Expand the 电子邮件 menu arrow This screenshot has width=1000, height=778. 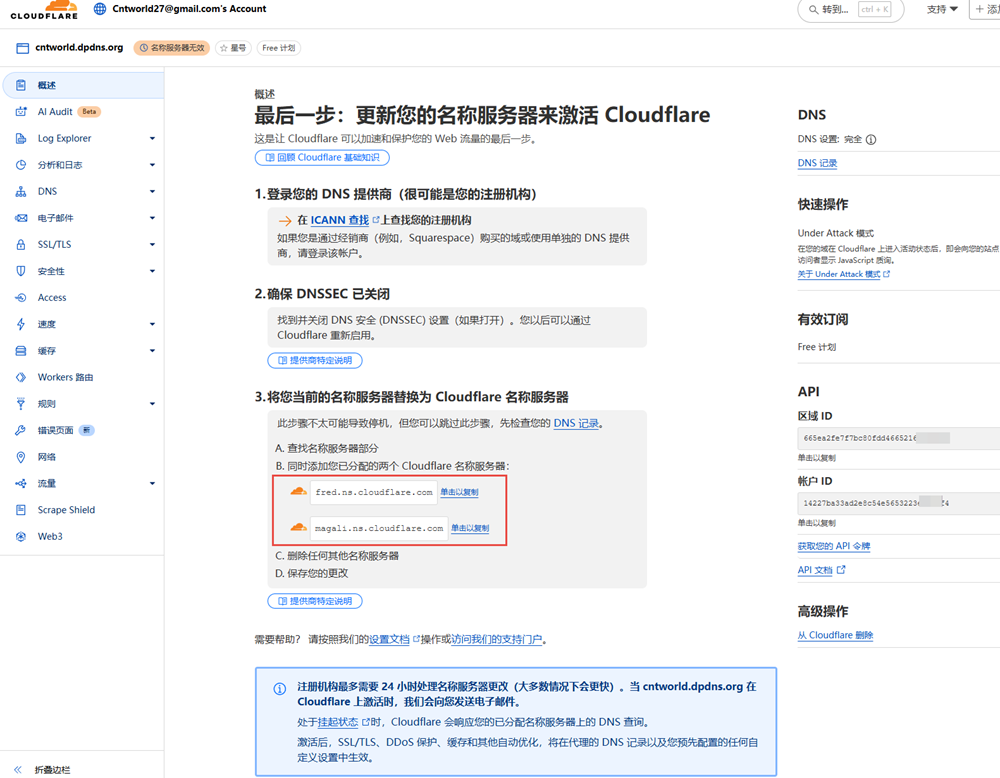click(152, 218)
